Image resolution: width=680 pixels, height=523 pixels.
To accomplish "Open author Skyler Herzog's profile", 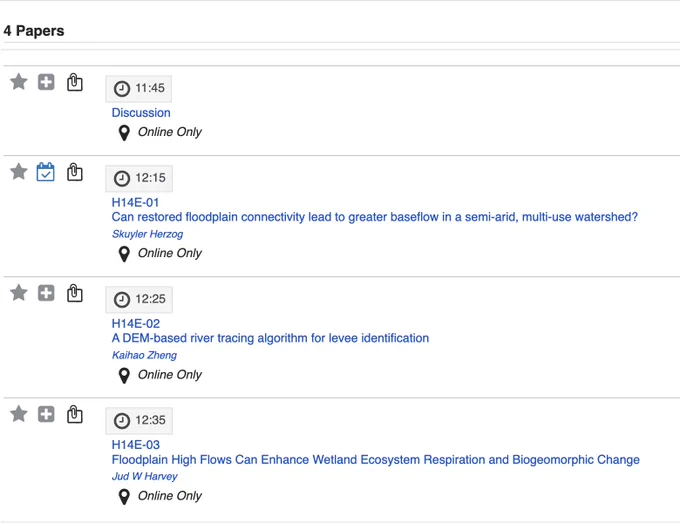I will 147,234.
